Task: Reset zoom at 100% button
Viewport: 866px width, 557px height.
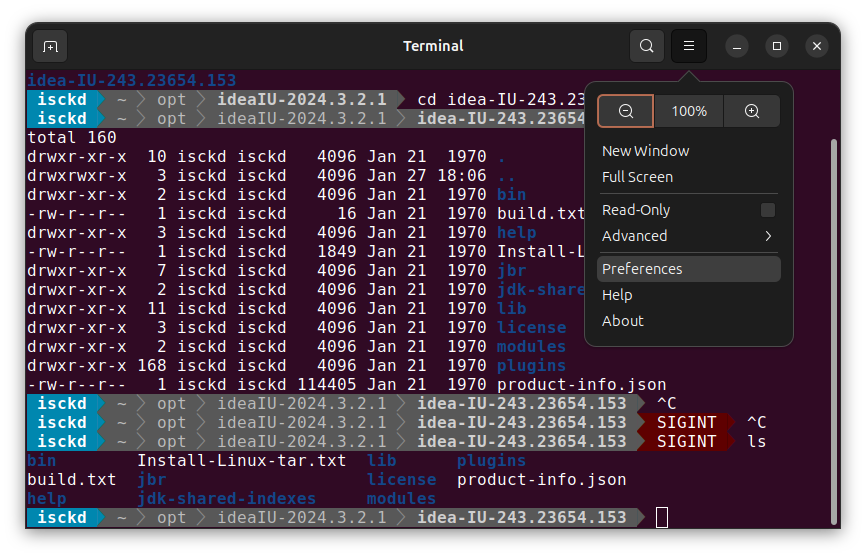Action: click(689, 111)
